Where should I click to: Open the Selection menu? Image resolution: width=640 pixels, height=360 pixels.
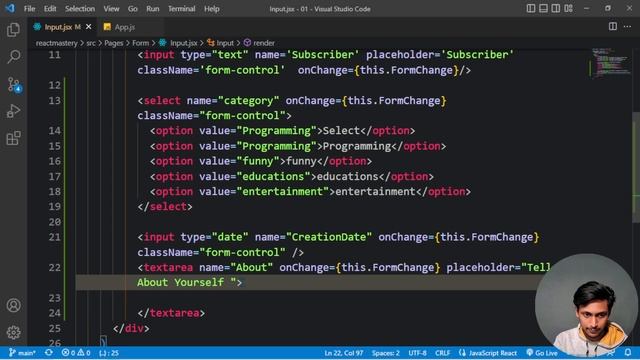(x=80, y=9)
